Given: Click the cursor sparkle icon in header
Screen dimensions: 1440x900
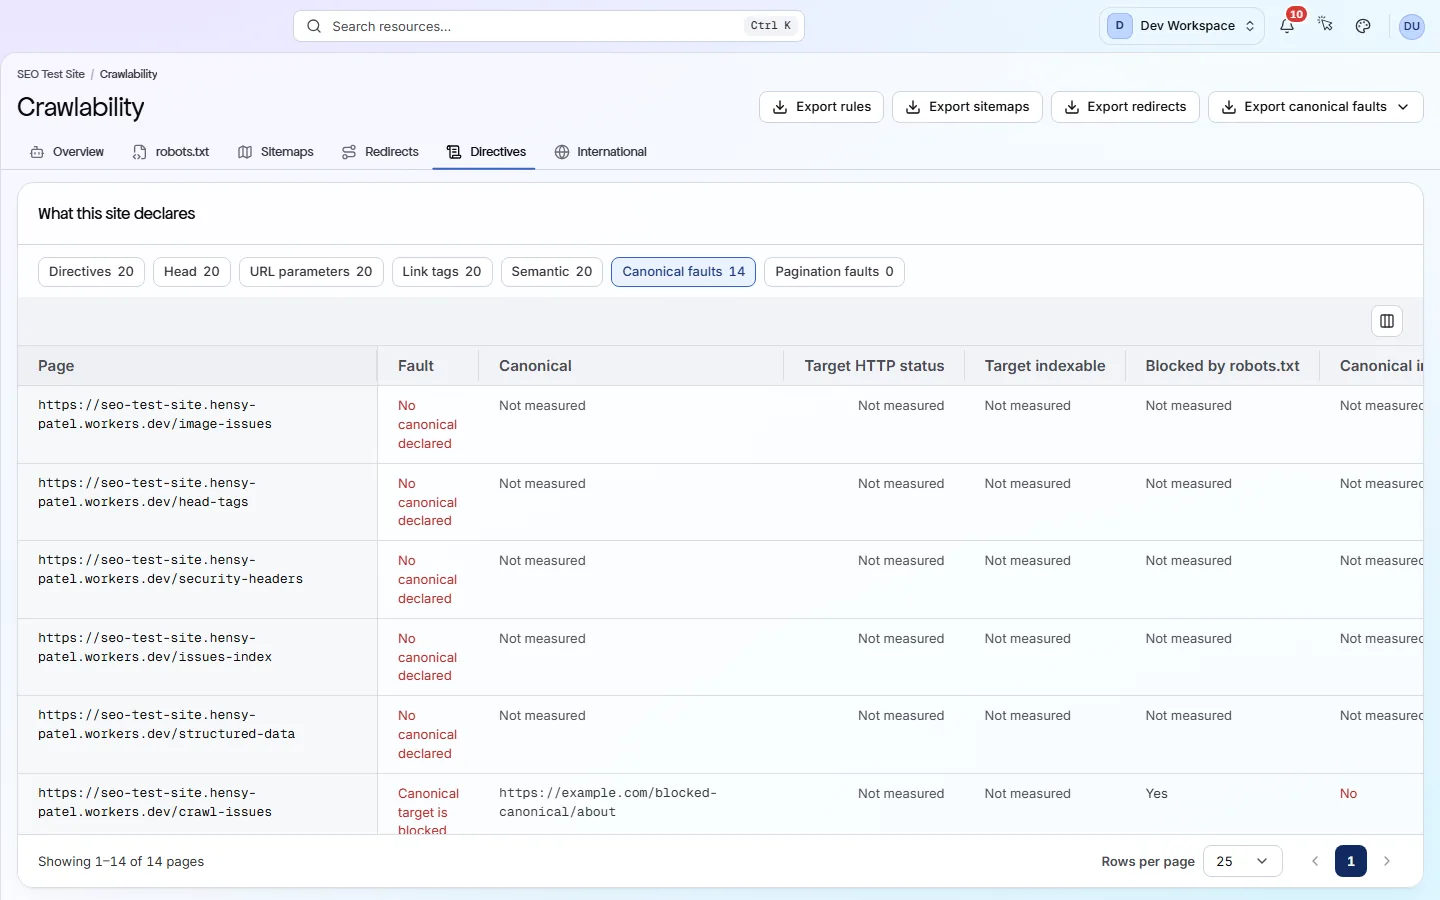Looking at the screenshot, I should click(x=1325, y=26).
